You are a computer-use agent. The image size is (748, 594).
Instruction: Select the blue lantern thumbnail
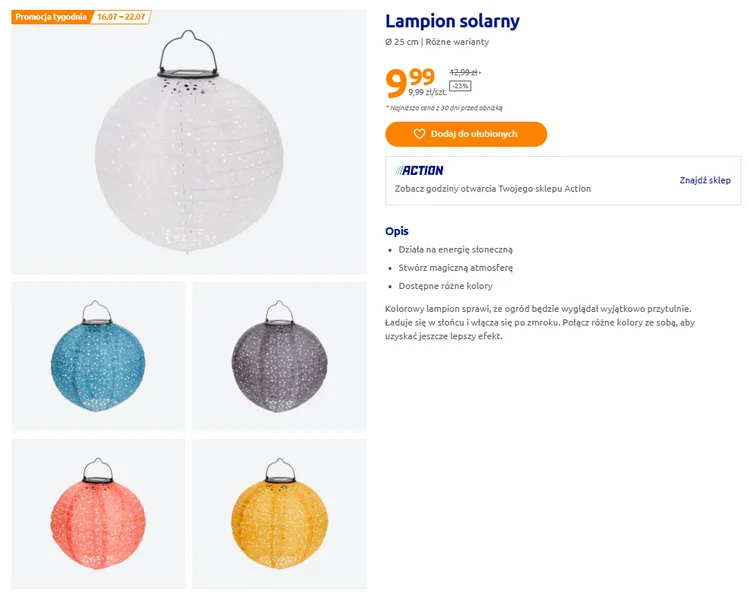point(98,356)
